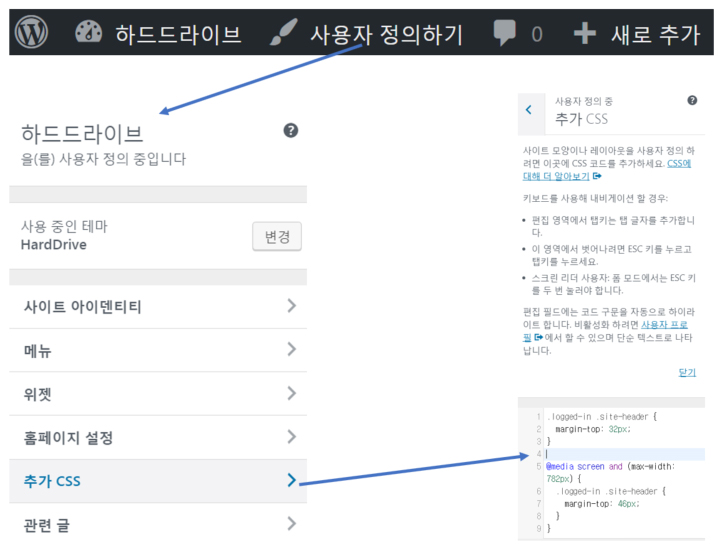Open the 메뉴 section
The width and height of the screenshot is (722, 552).
[158, 350]
